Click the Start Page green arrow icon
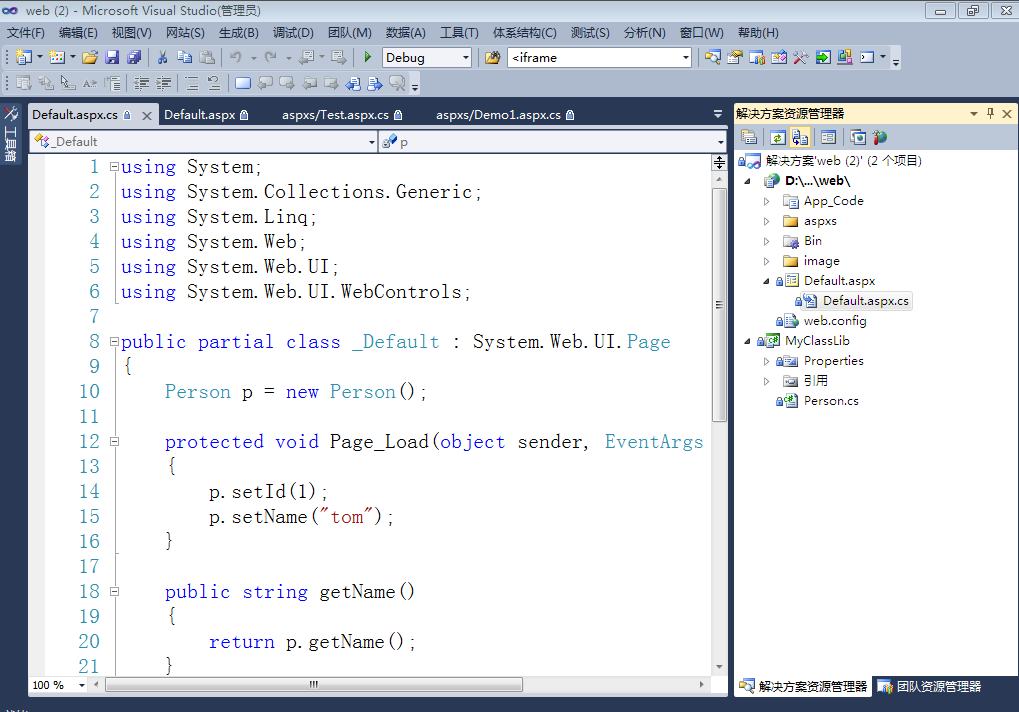 click(x=823, y=57)
